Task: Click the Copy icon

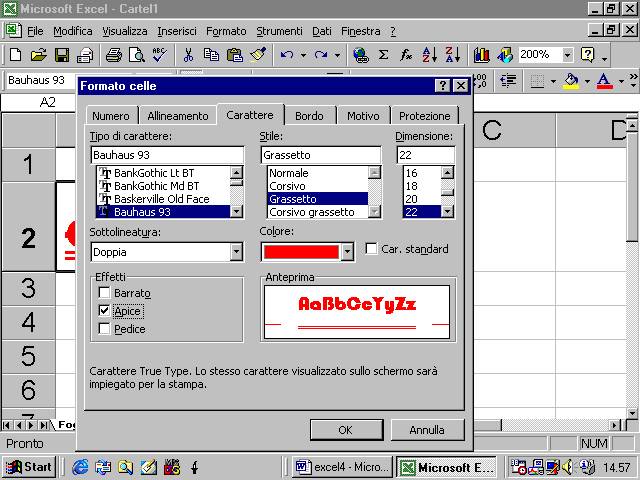Action: click(211, 55)
